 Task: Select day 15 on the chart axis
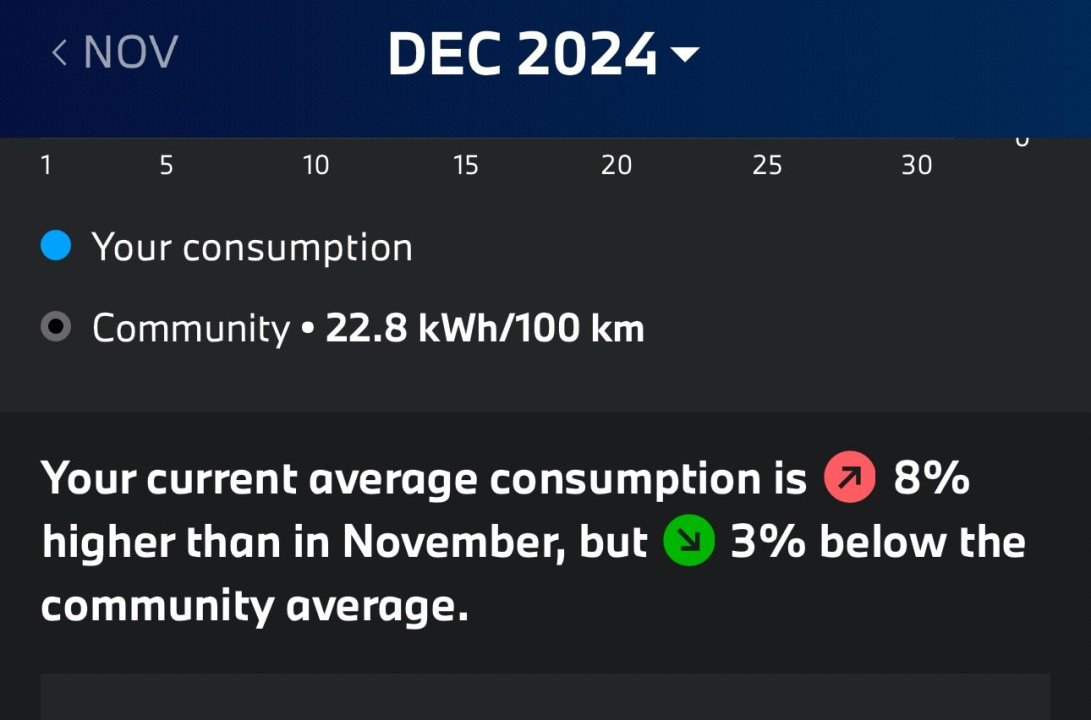pyautogui.click(x=466, y=165)
